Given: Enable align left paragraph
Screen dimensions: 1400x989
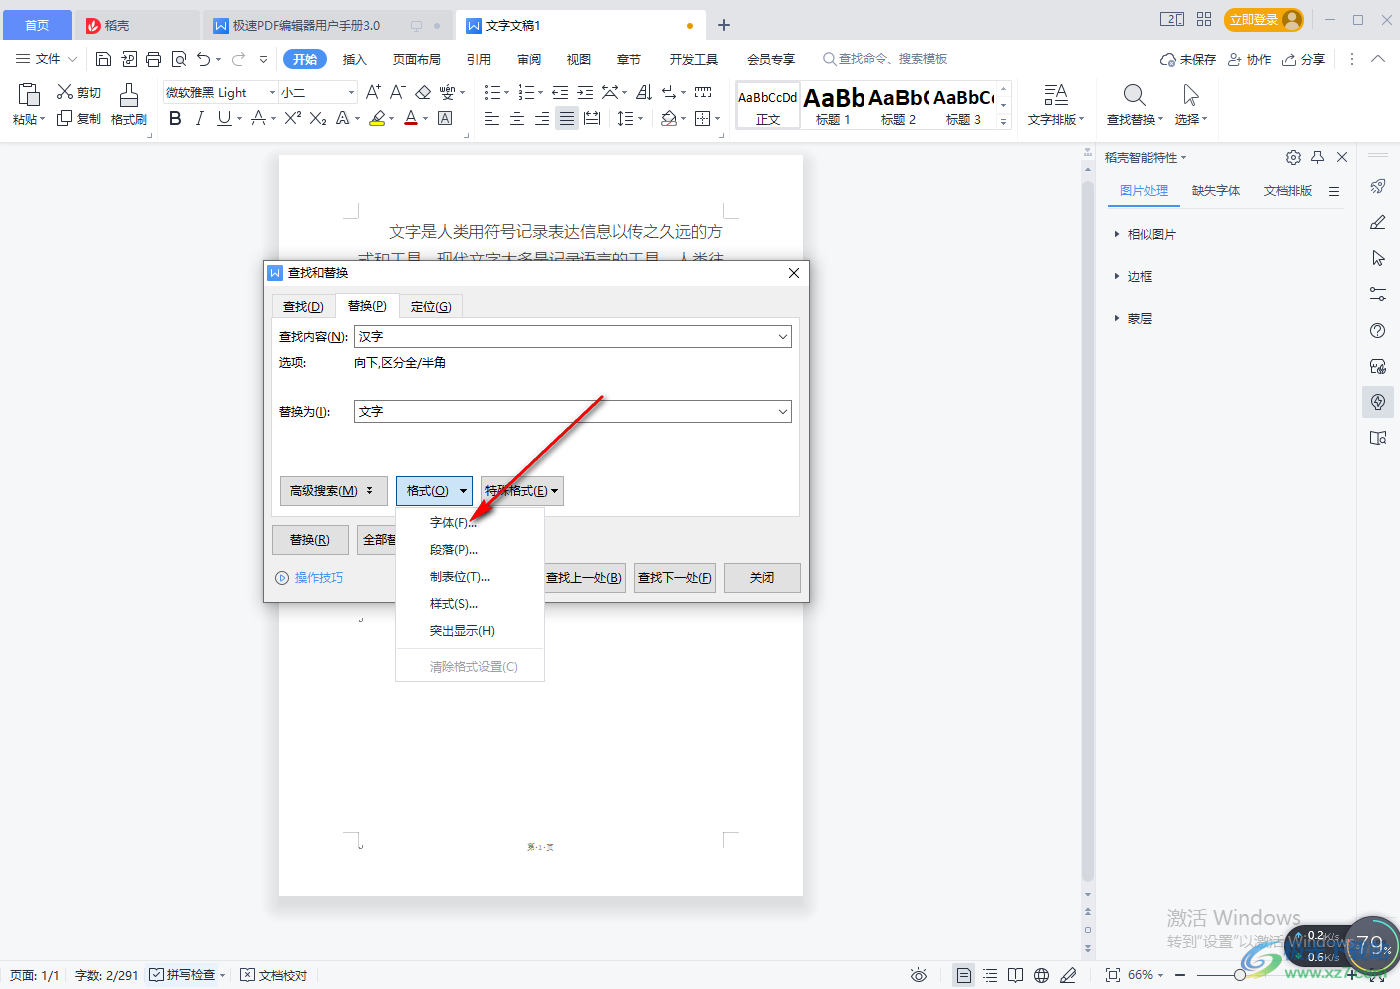Looking at the screenshot, I should coord(492,118).
